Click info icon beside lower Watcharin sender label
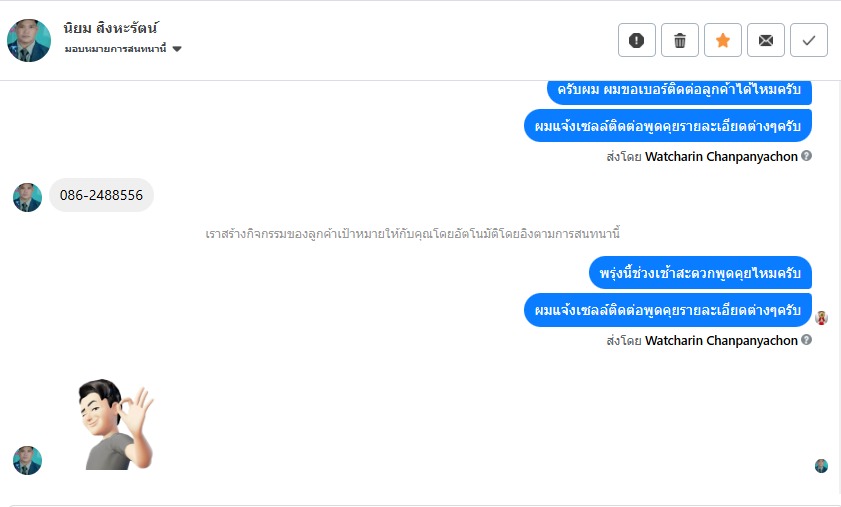The width and height of the screenshot is (841, 507). [x=807, y=340]
